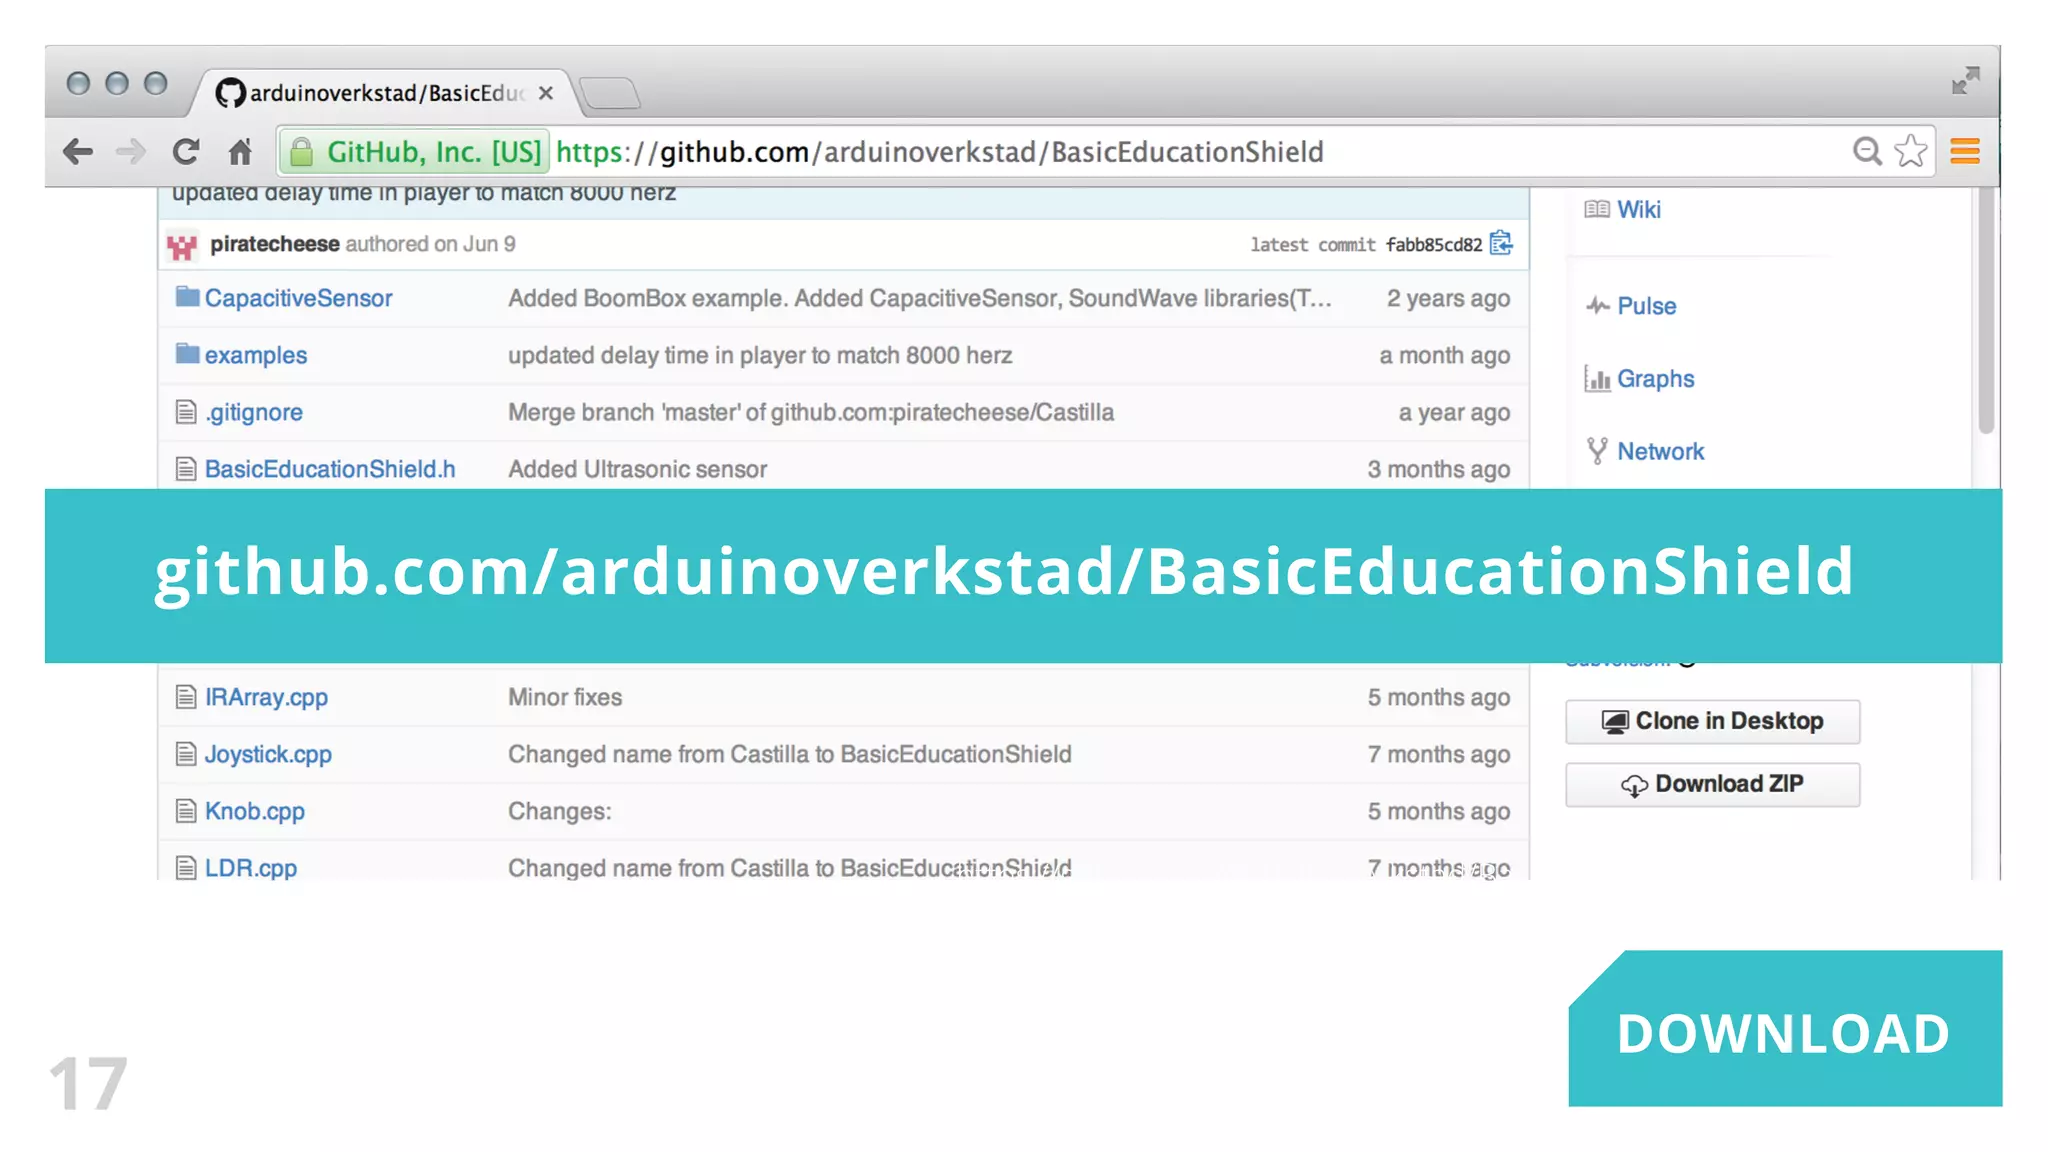Click the green secure lock icon
2048x1152 pixels.
pyautogui.click(x=302, y=152)
